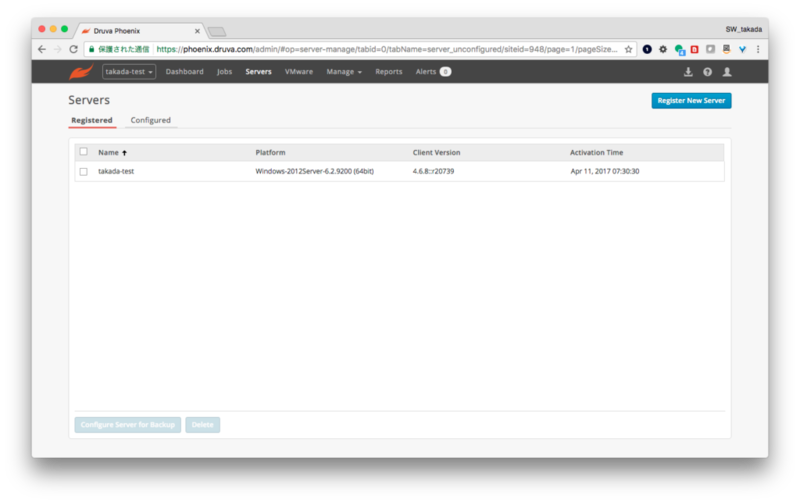Click the Apr 11, 2017 activation time
Viewport: 800px width, 503px height.
tap(605, 171)
